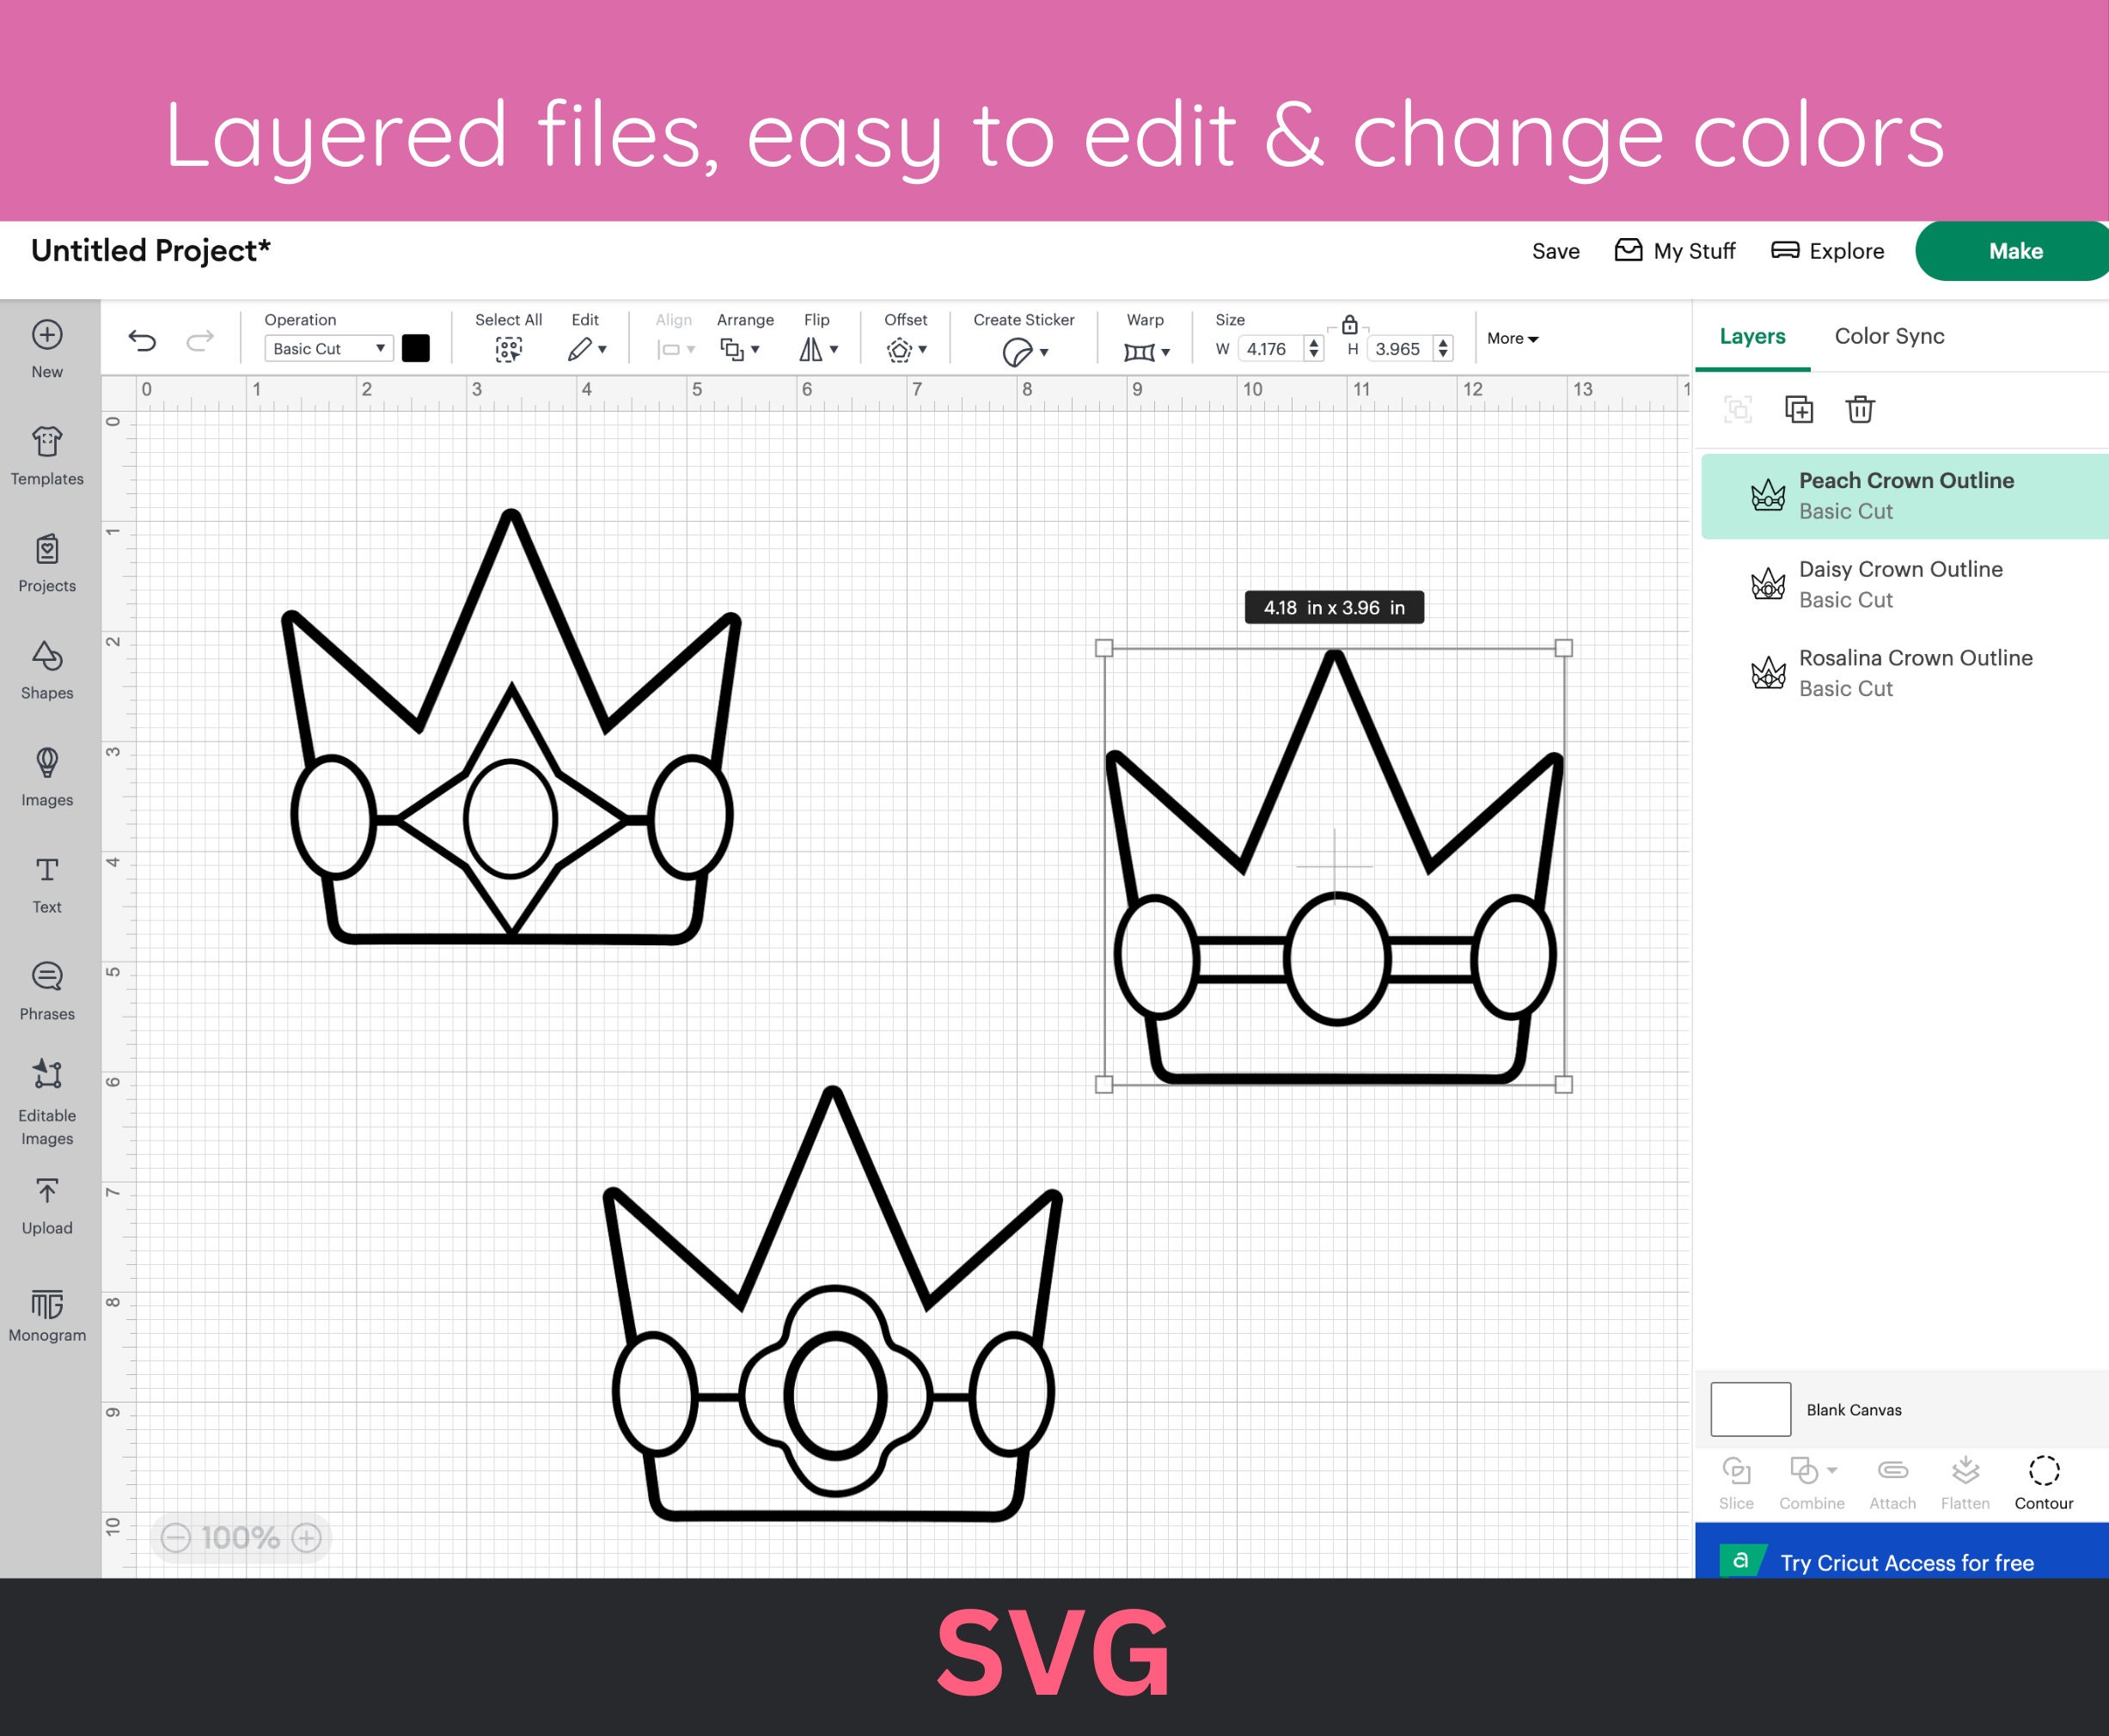Viewport: 2109px width, 1736px height.
Task: Open the Templates panel icon
Action: click(47, 442)
